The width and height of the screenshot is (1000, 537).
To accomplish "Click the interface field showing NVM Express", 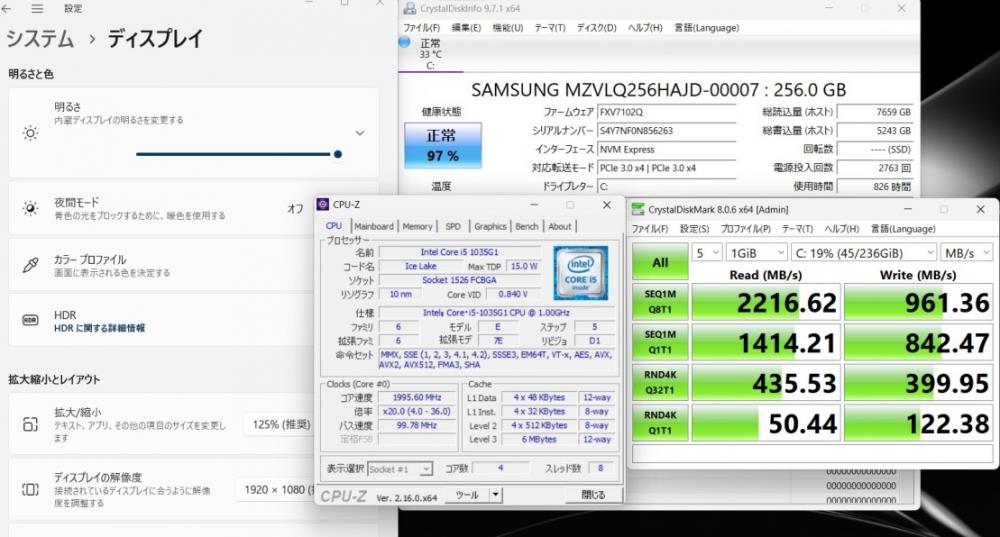I will click(x=666, y=149).
